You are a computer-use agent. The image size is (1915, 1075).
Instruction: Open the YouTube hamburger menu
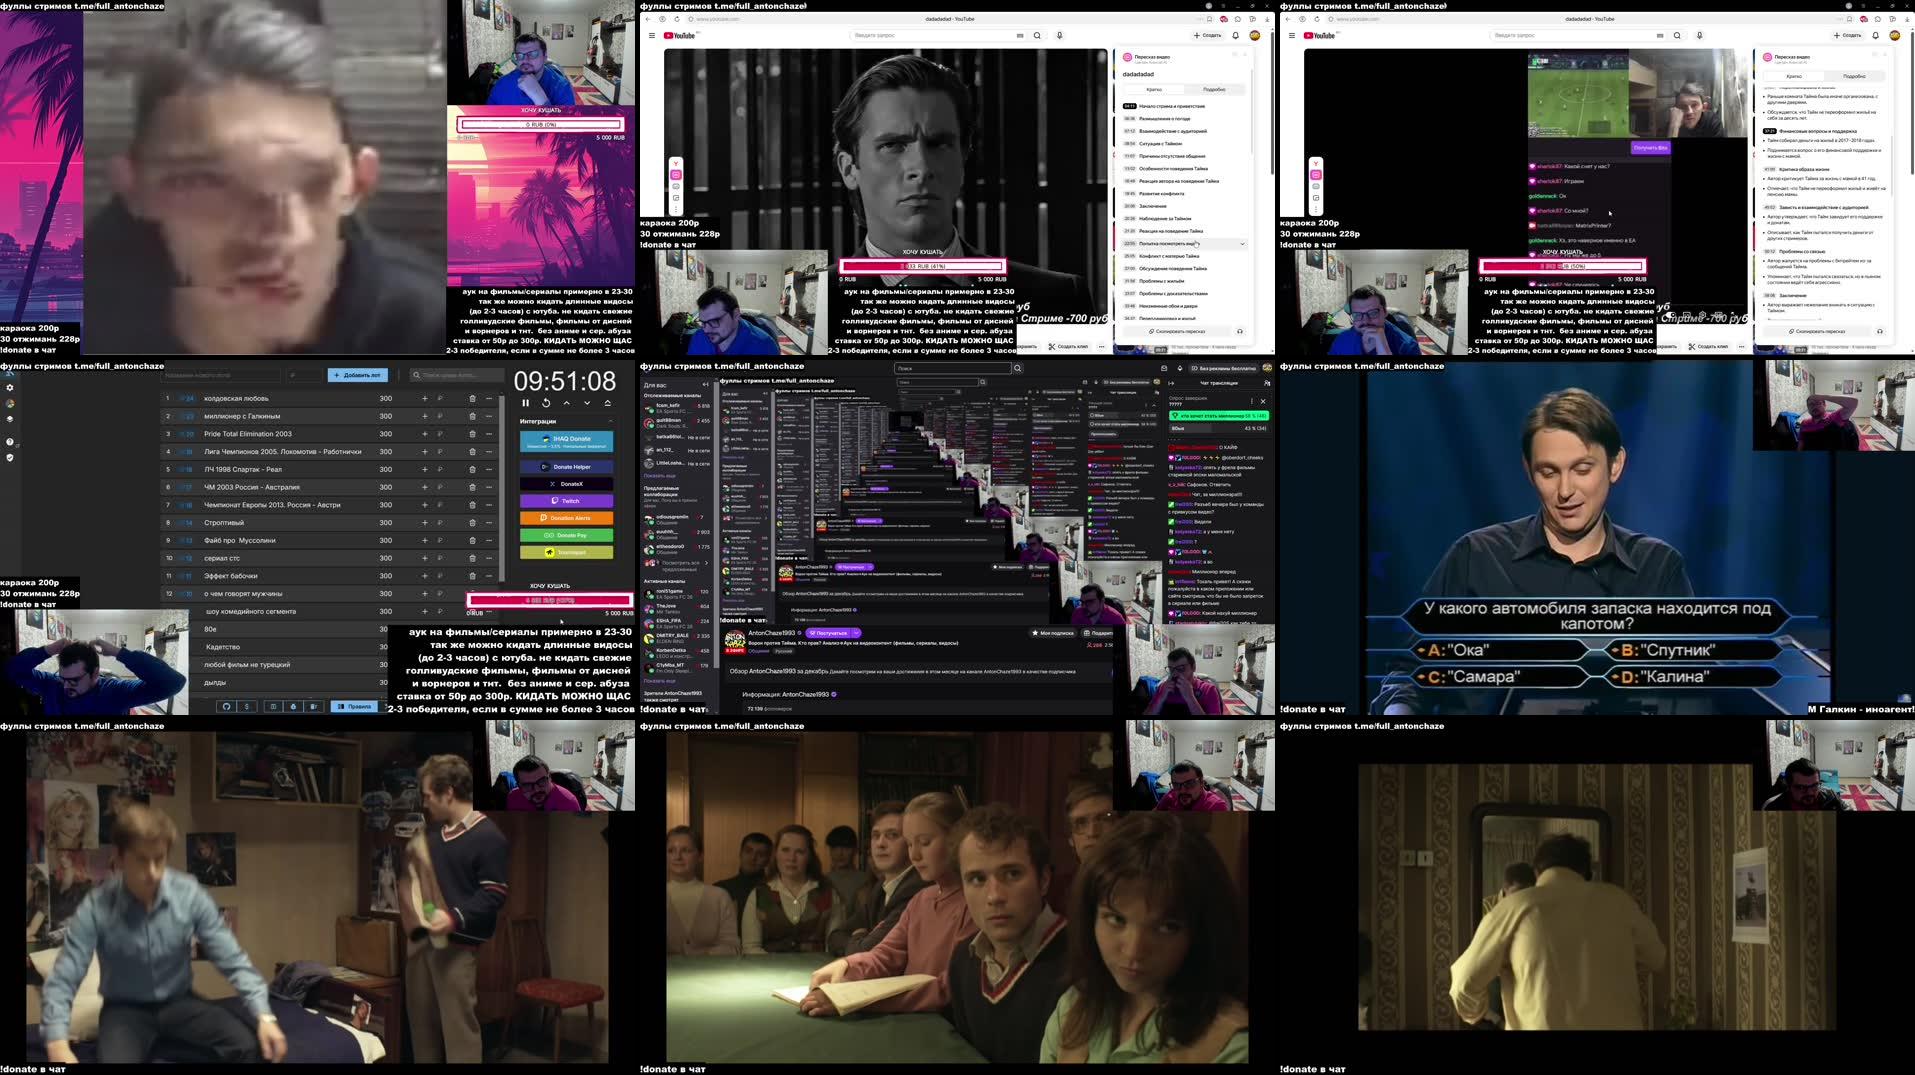pos(651,35)
